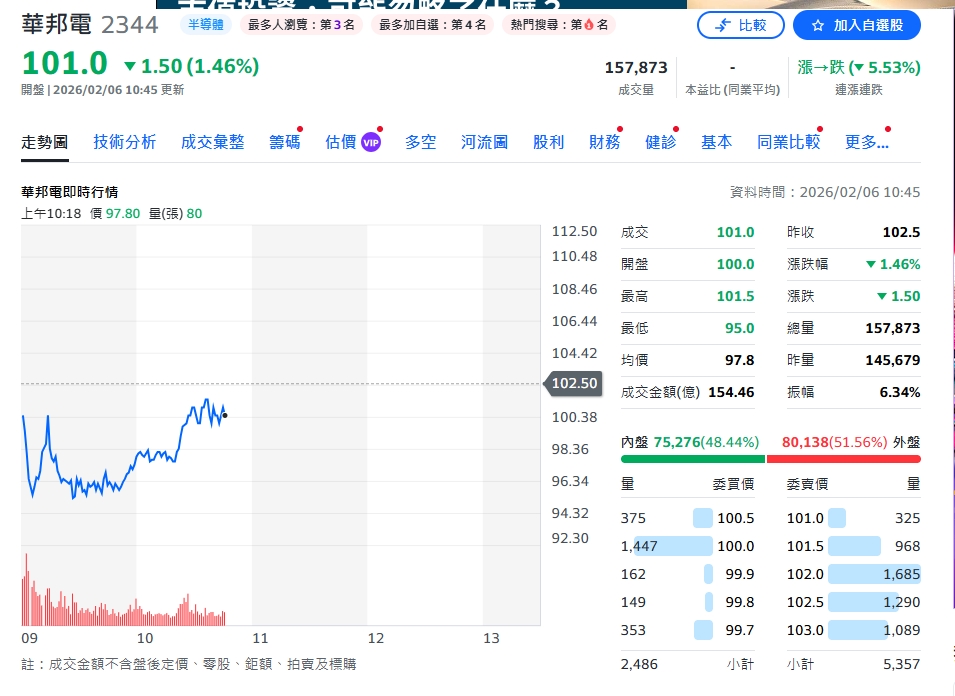This screenshot has height=696, width=955.
Task: Click the red 外盤 ratio bar
Action: (843, 459)
